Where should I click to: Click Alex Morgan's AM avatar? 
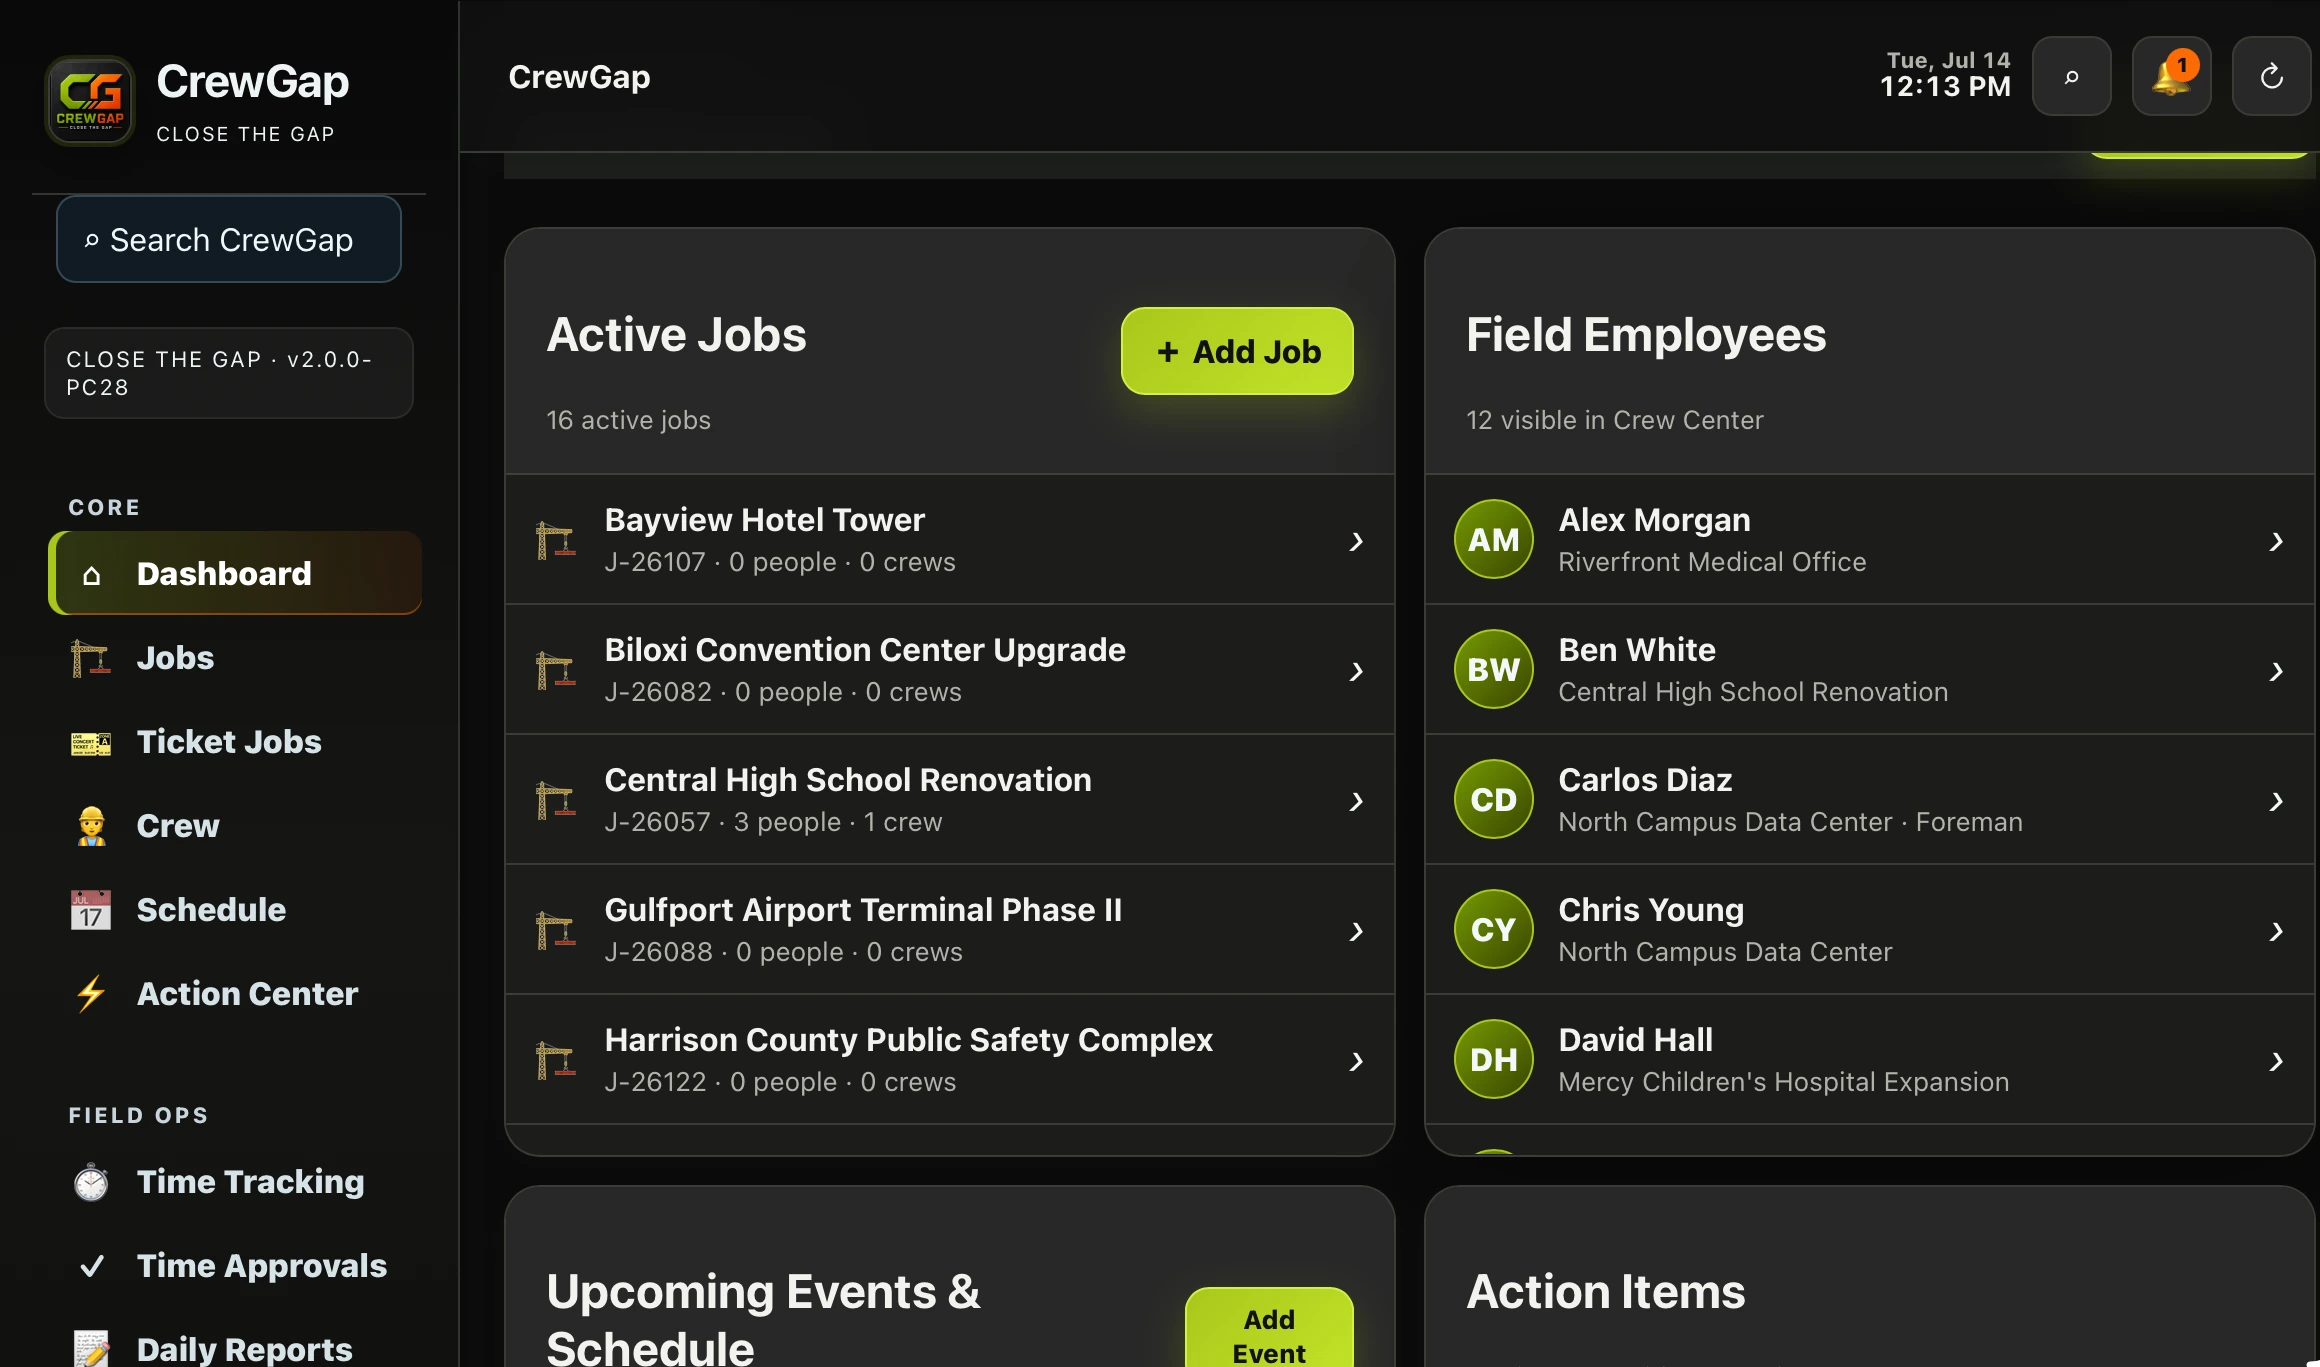(1494, 540)
